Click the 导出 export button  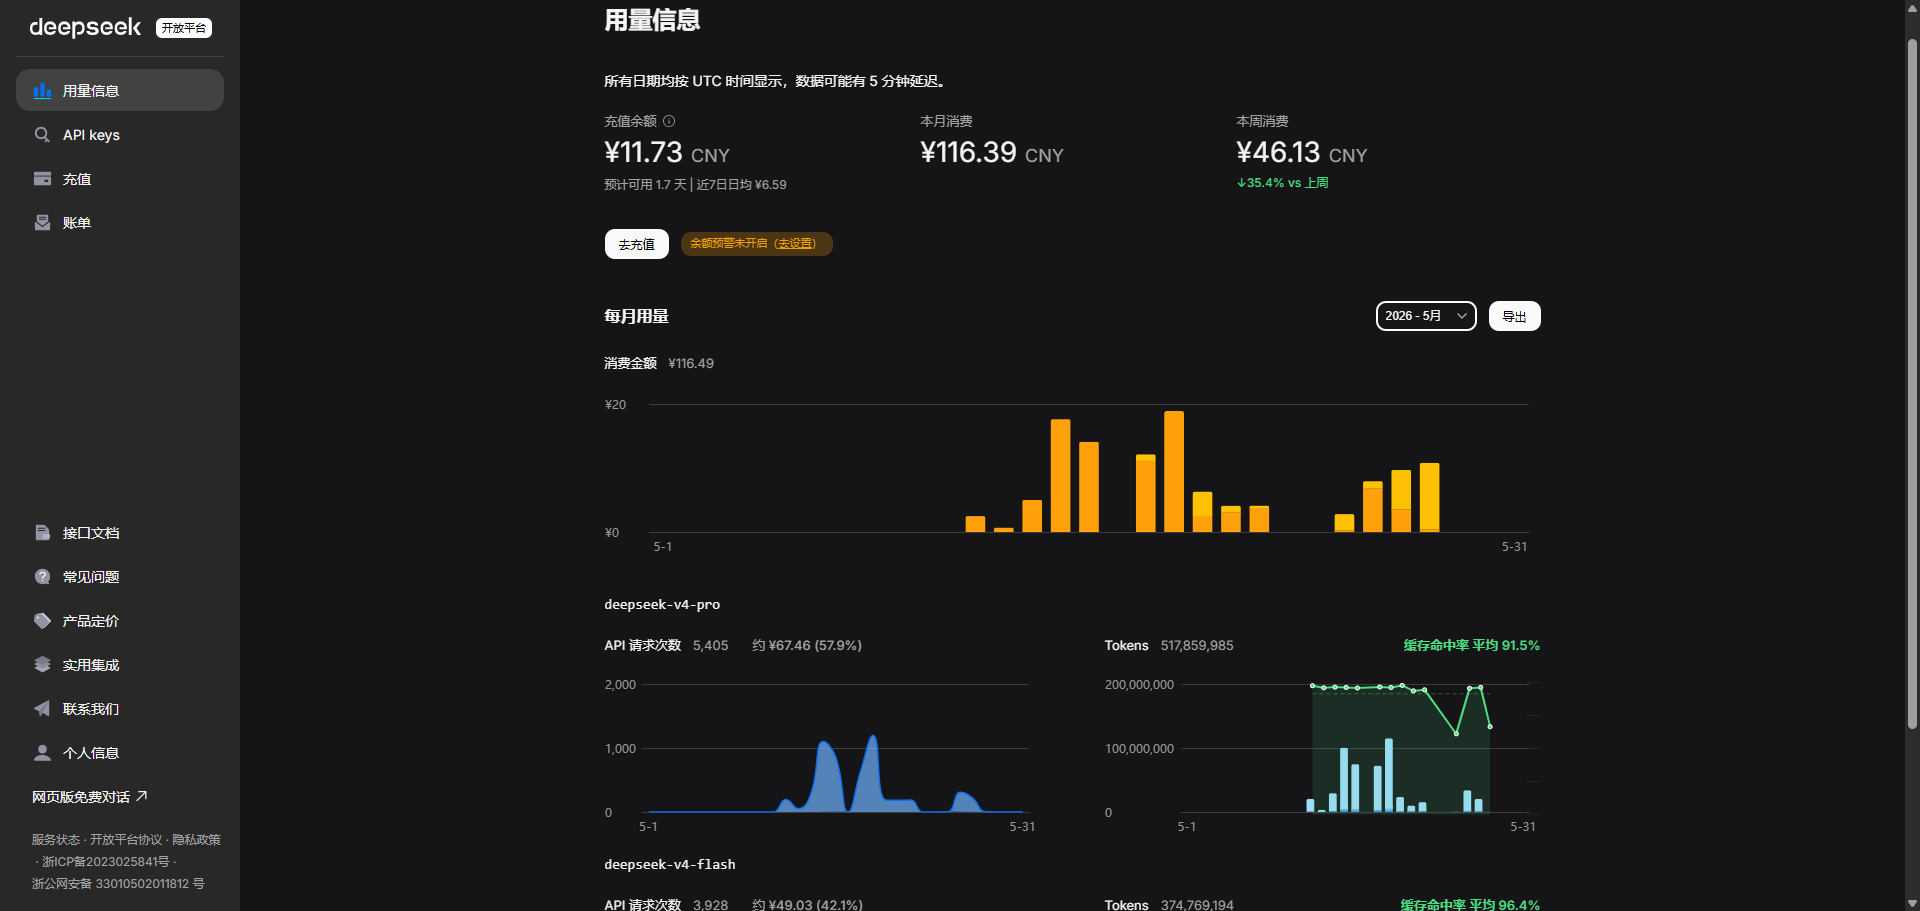(x=1515, y=316)
